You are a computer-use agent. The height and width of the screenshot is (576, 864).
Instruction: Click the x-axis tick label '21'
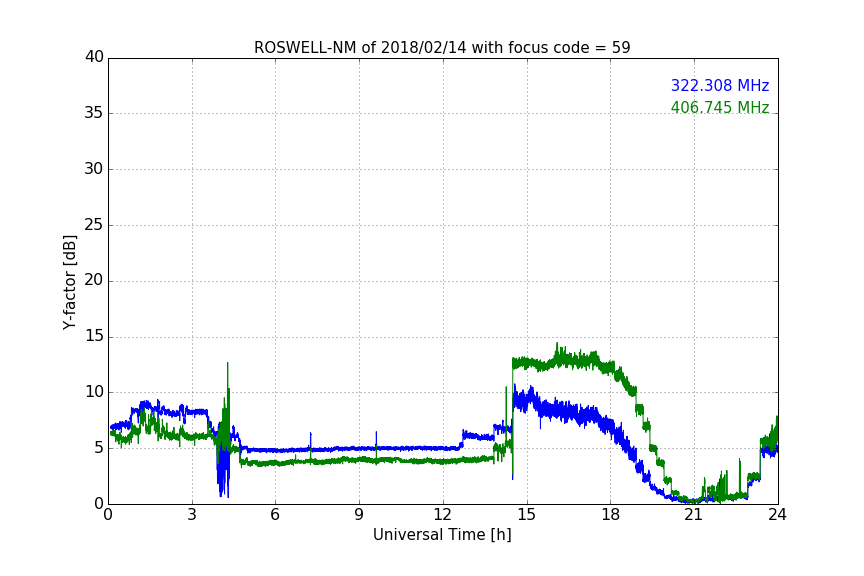[694, 515]
